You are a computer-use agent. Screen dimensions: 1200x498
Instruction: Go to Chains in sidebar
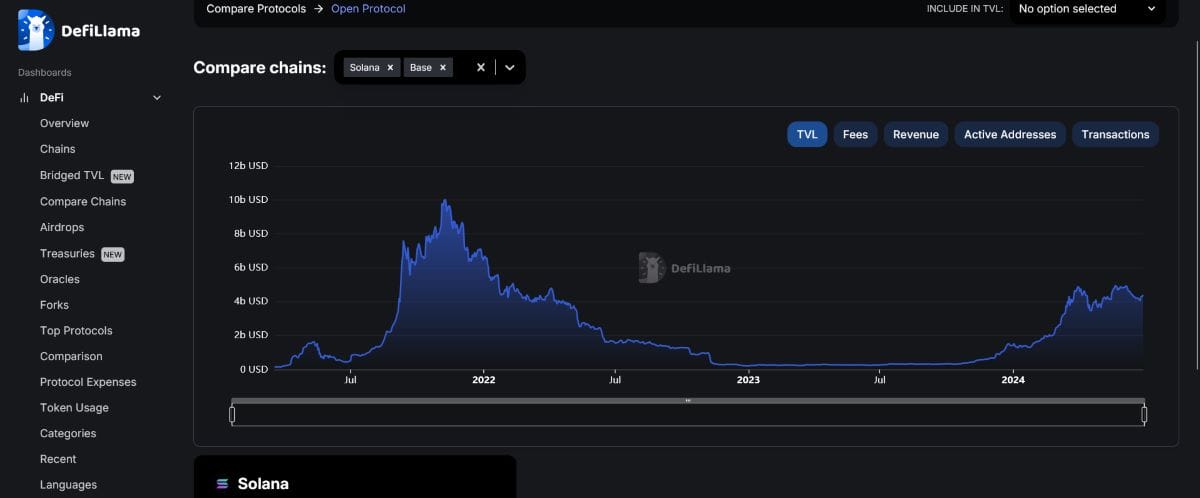[57, 149]
